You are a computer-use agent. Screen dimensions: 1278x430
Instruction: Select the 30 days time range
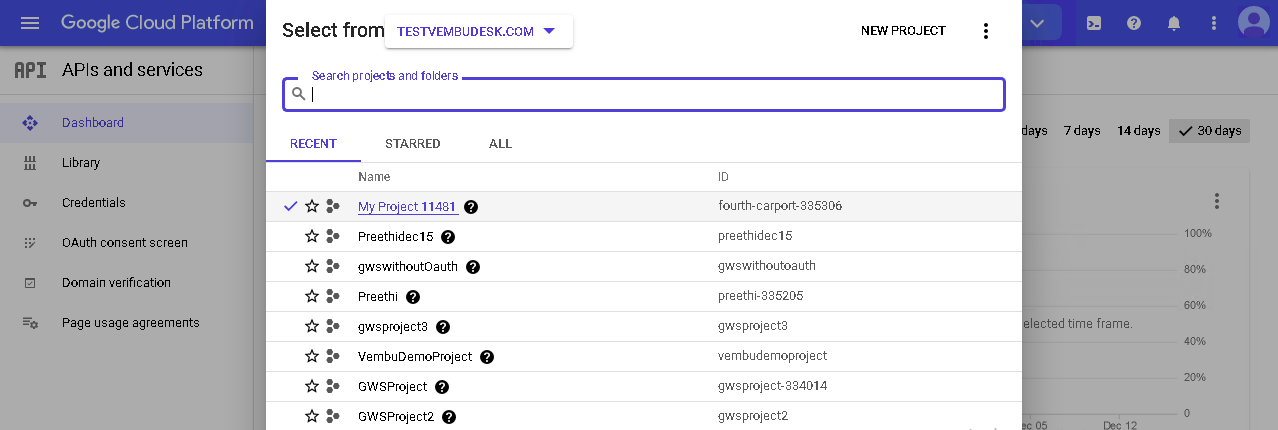point(1209,131)
